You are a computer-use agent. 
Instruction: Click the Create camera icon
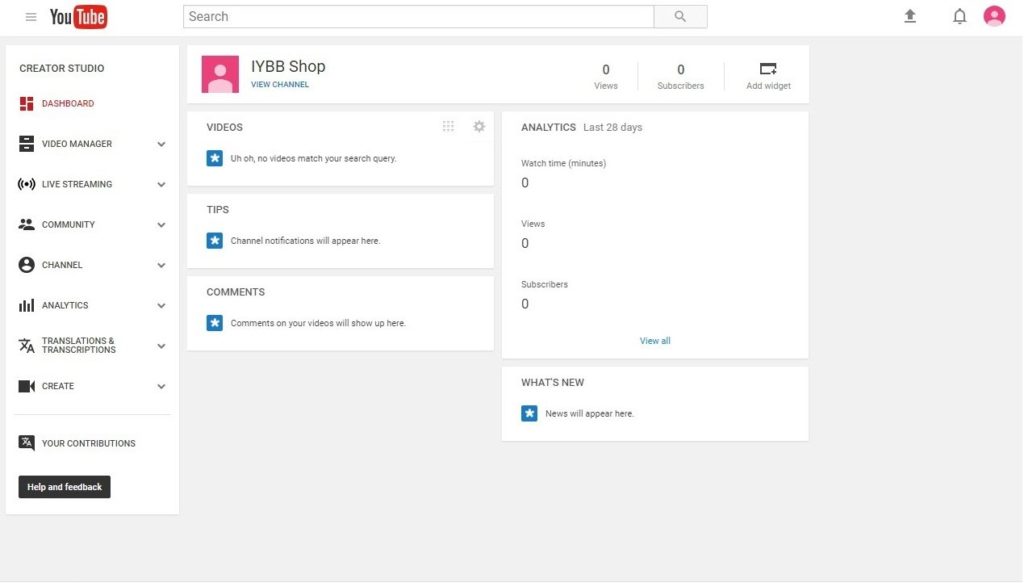coord(26,386)
